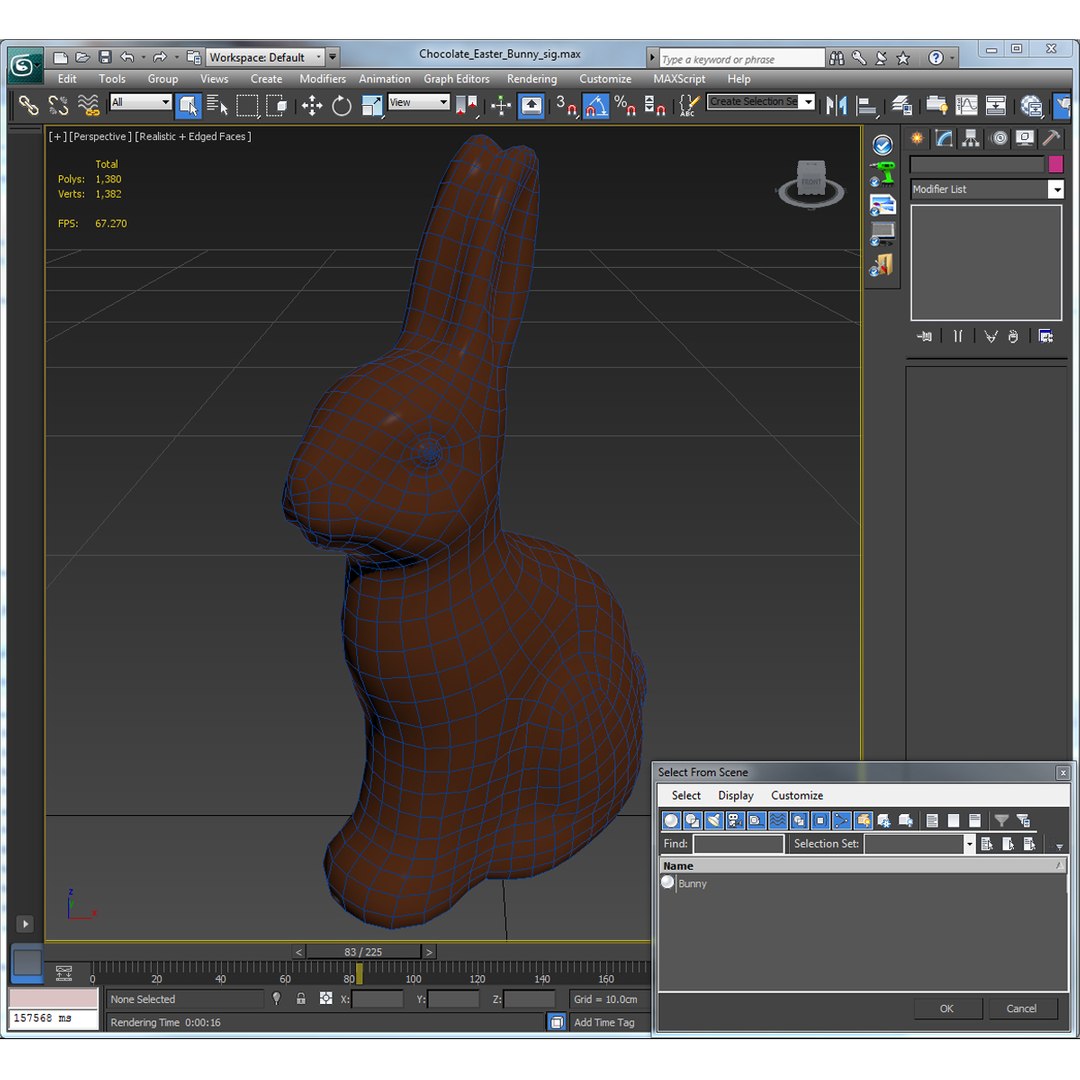Click the Realistic + Edged Faces viewport label
Viewport: 1080px width, 1080px height.
click(193, 136)
